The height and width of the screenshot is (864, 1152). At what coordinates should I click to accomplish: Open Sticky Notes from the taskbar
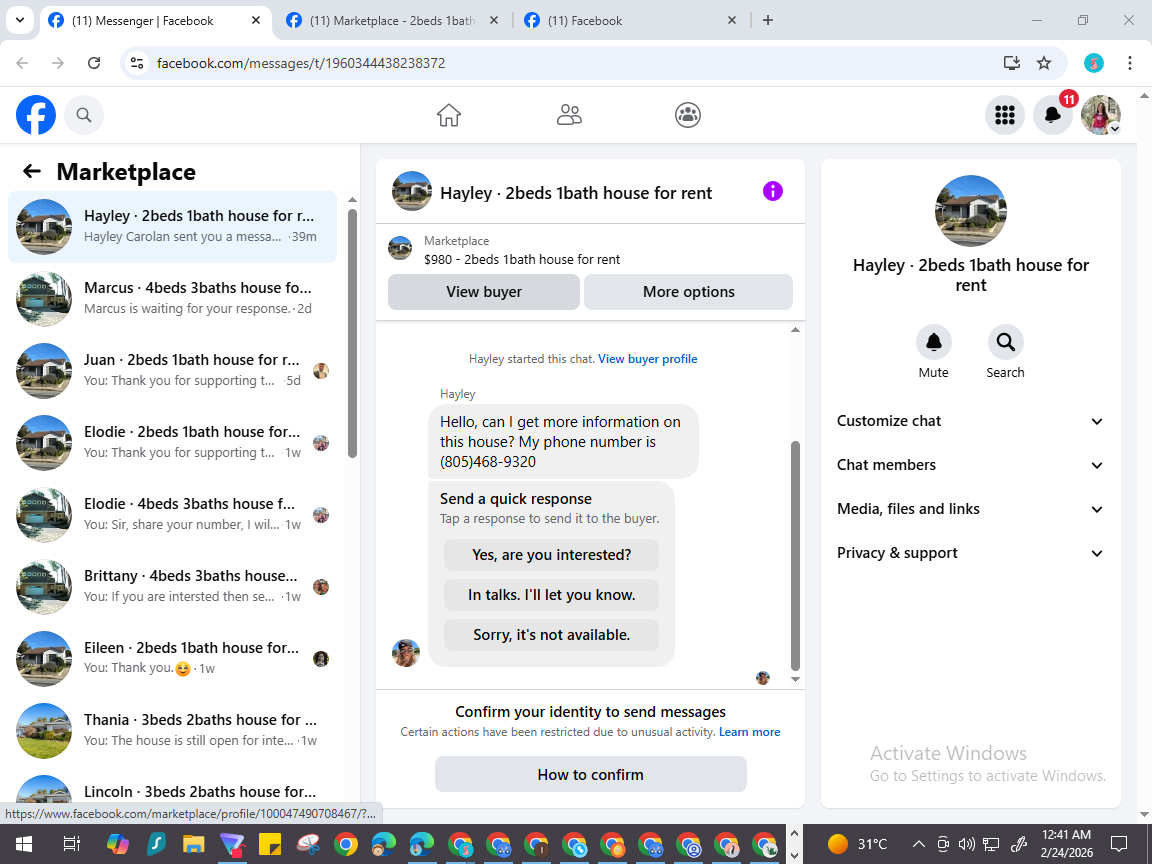[x=270, y=844]
